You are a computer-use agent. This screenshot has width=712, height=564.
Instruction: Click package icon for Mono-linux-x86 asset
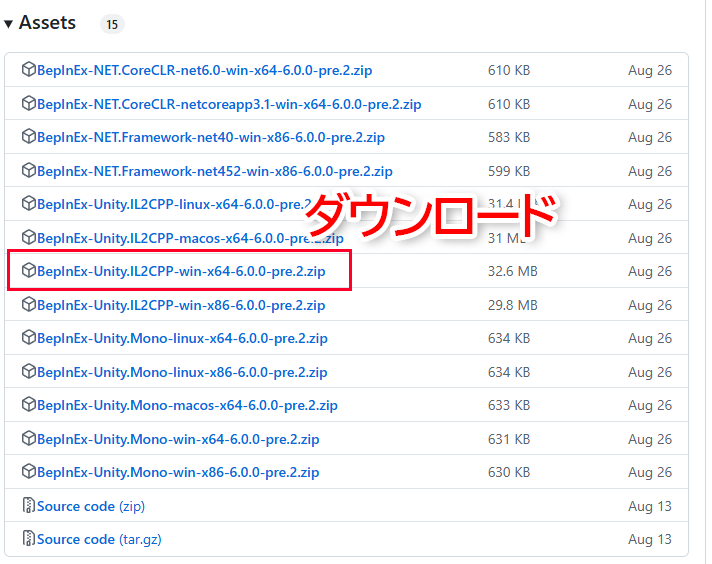[29, 372]
